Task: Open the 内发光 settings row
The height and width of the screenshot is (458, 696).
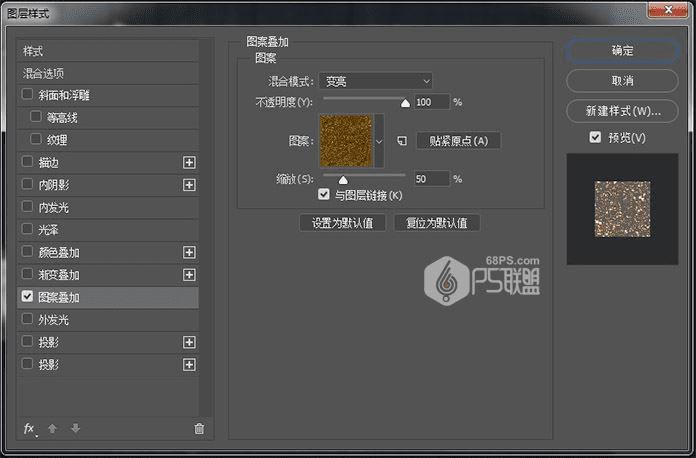Action: tap(108, 207)
